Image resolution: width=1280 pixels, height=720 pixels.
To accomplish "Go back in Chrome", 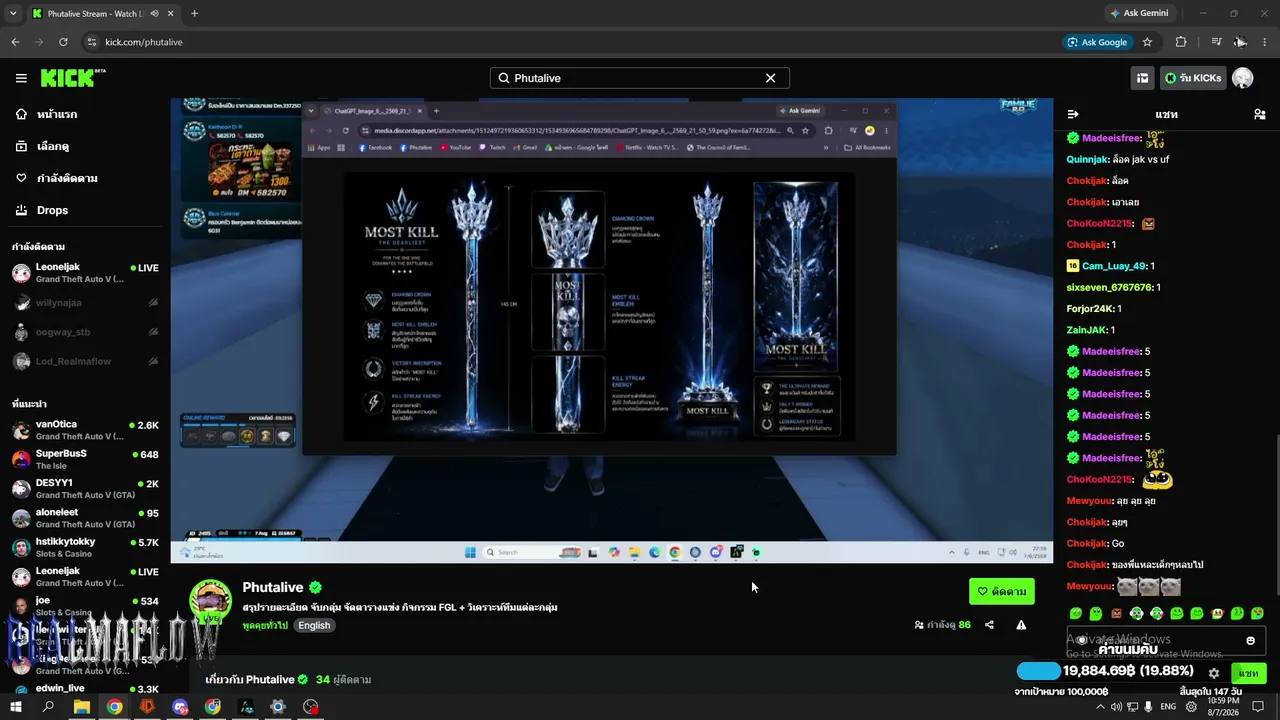I will click(15, 42).
